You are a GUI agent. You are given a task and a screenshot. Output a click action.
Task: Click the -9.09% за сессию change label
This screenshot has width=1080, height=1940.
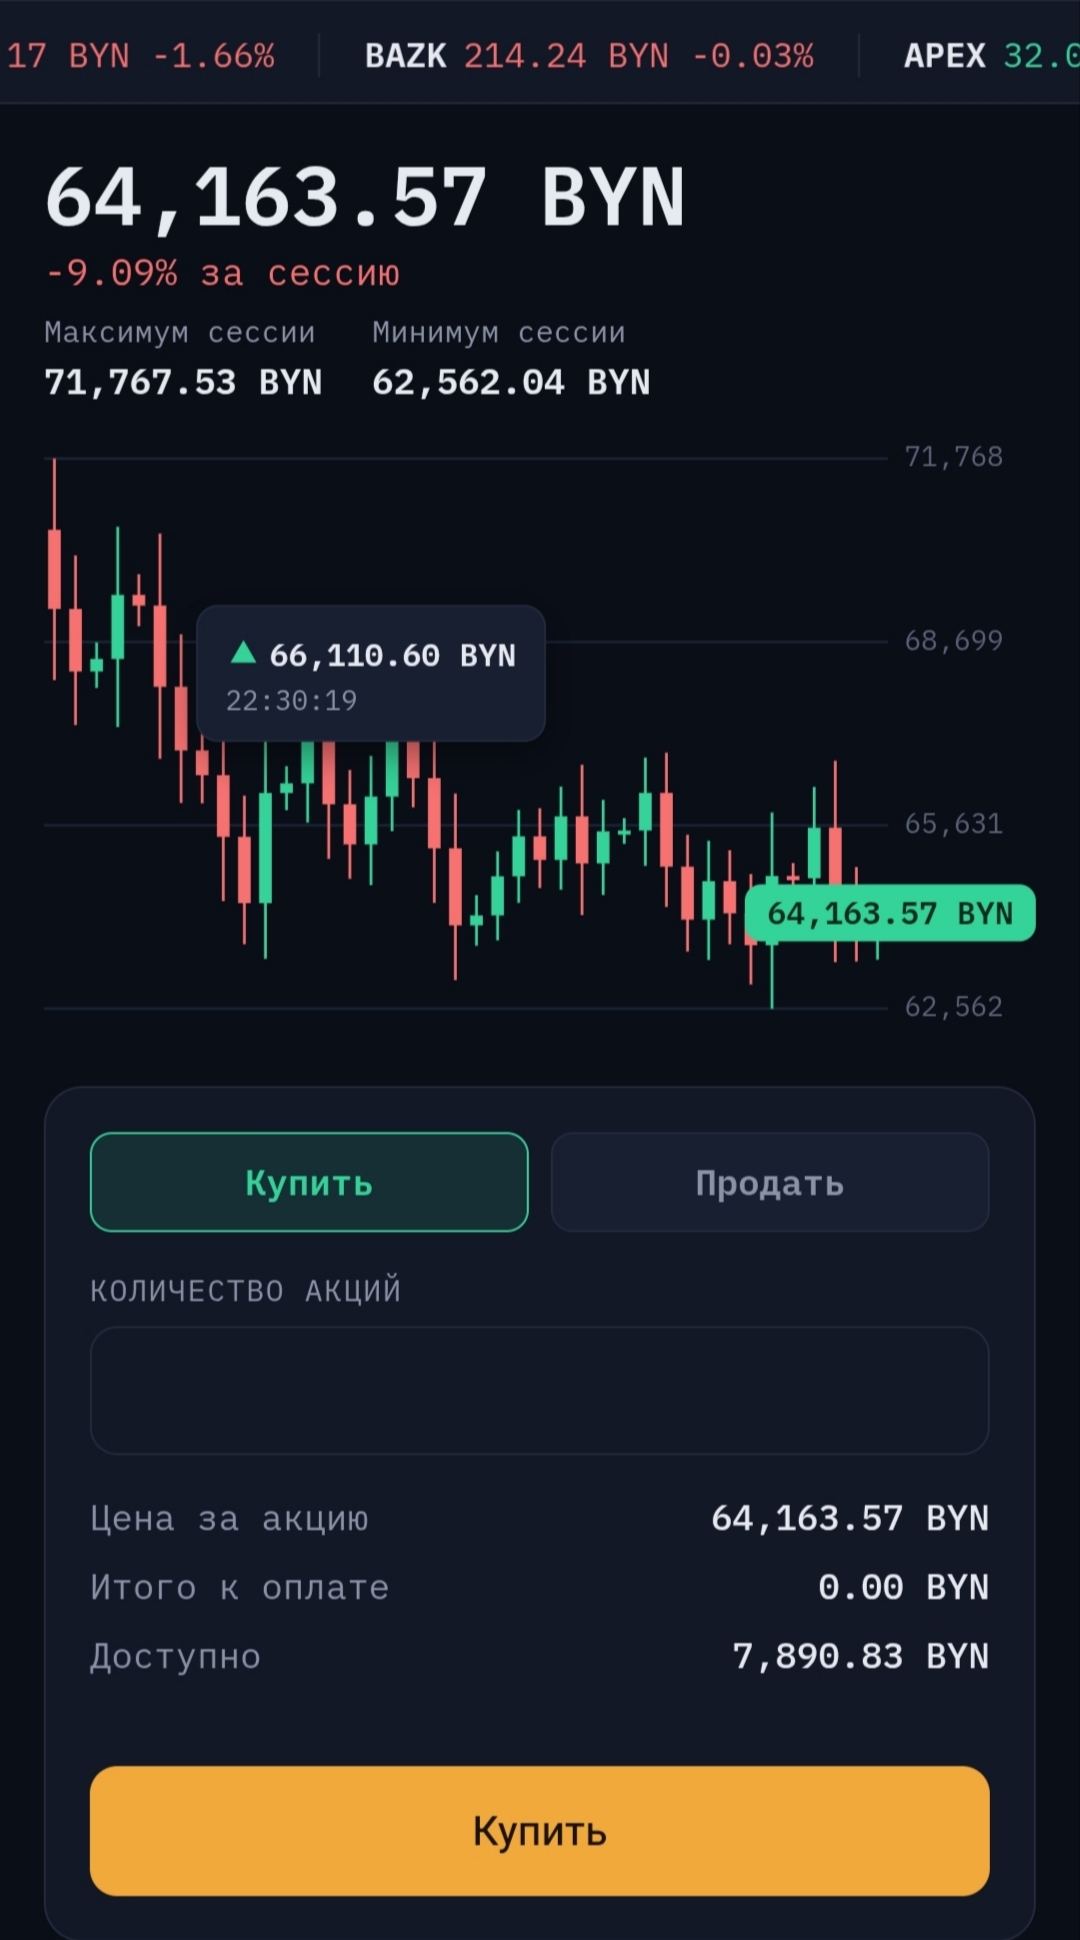(x=223, y=273)
